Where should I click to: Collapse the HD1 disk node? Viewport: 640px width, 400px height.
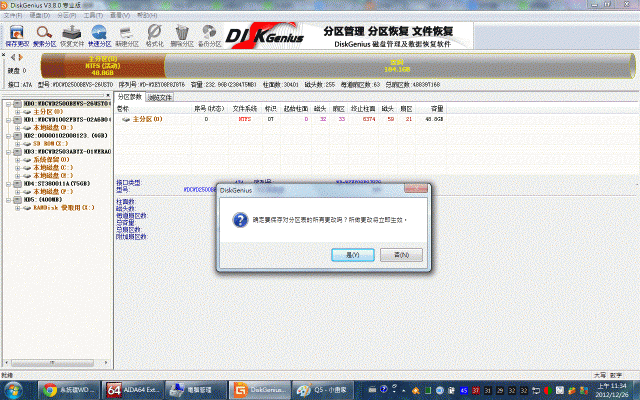click(x=8, y=120)
